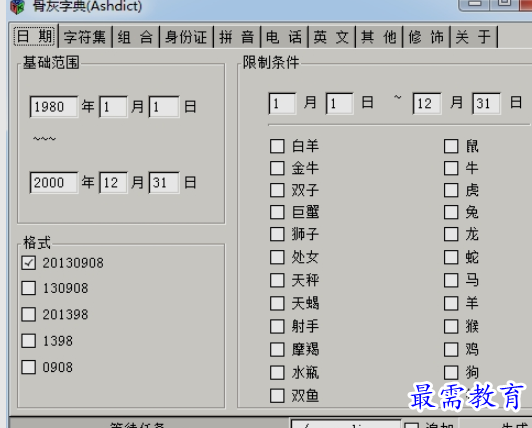Check the 蛇 animal year checkbox

451,257
